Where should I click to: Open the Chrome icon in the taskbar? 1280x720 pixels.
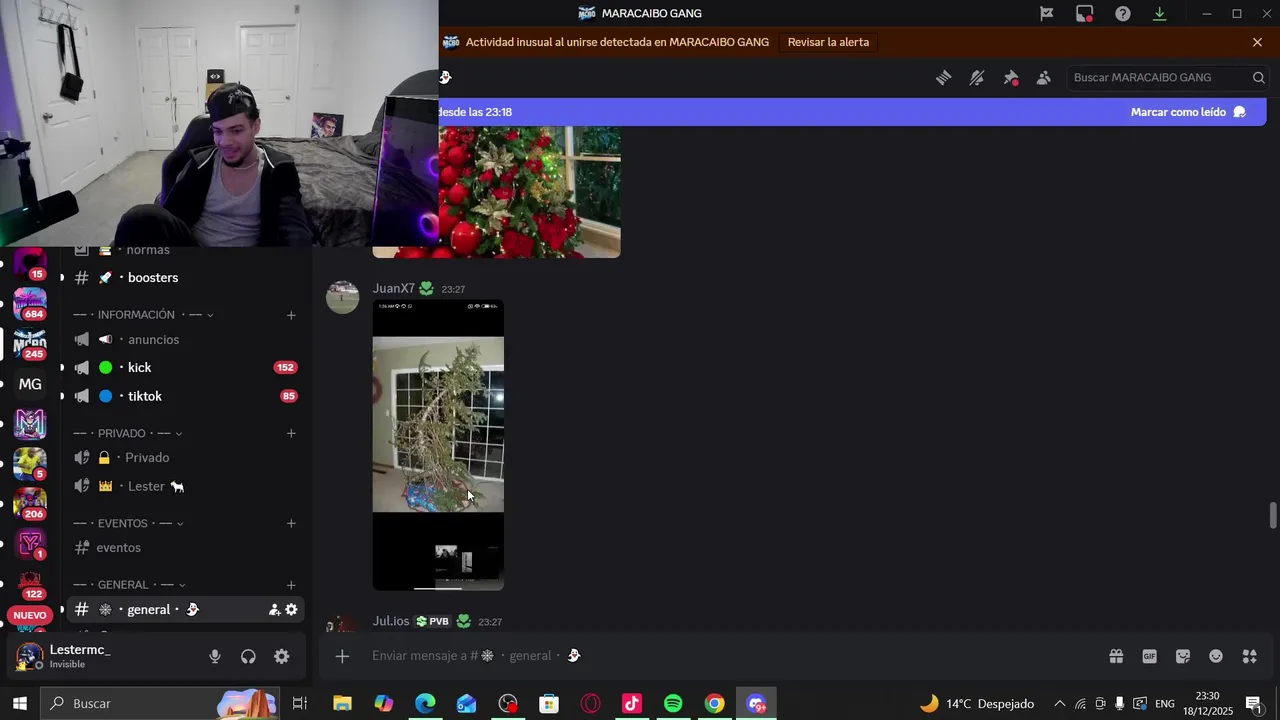coord(714,704)
